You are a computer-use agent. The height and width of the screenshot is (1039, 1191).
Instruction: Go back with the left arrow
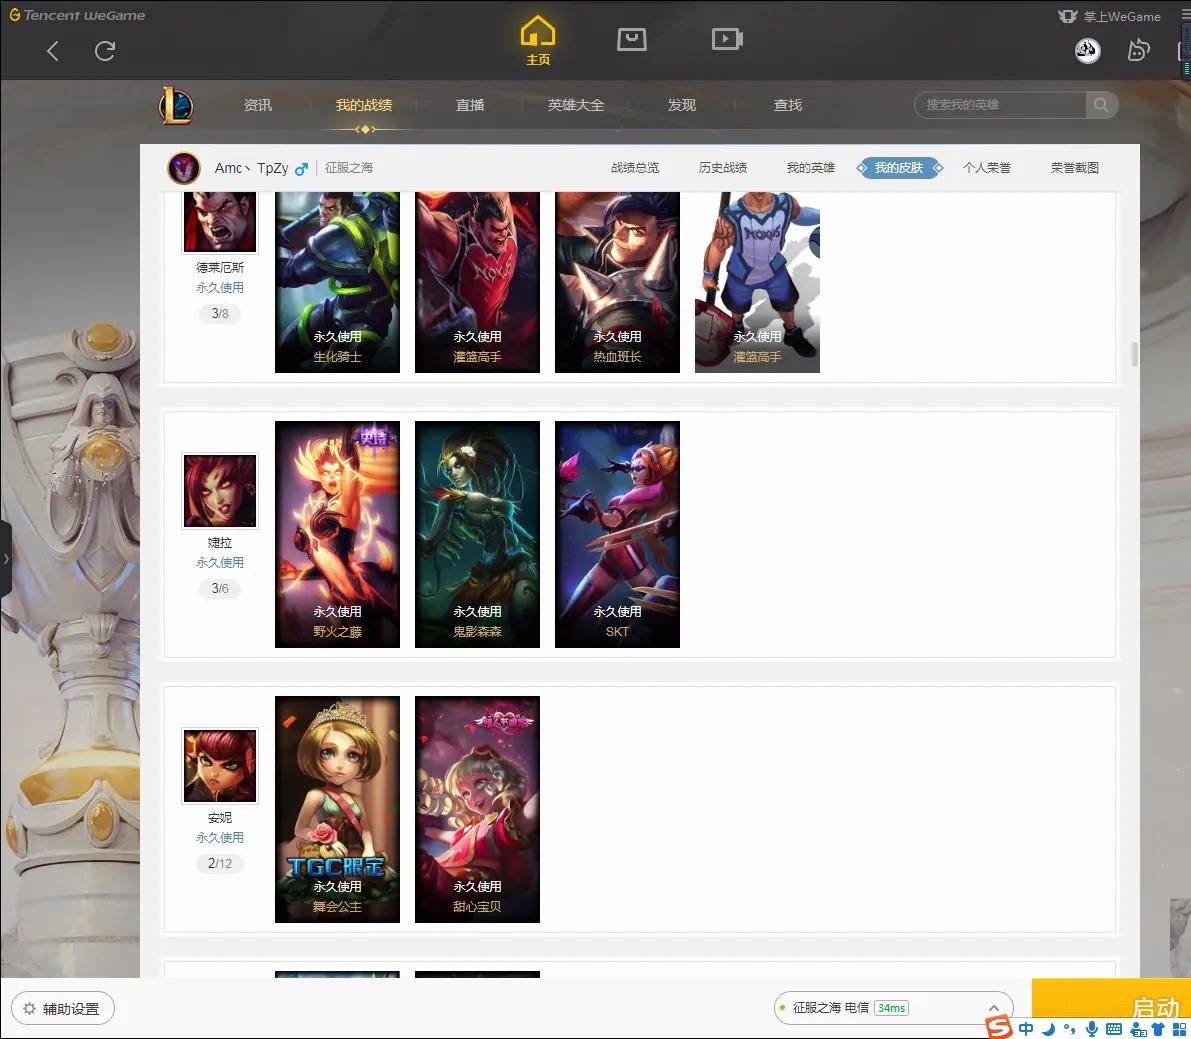[x=52, y=51]
